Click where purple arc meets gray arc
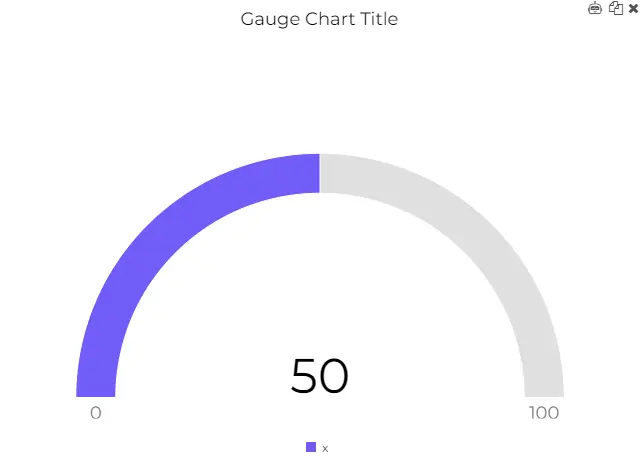 pyautogui.click(x=319, y=173)
